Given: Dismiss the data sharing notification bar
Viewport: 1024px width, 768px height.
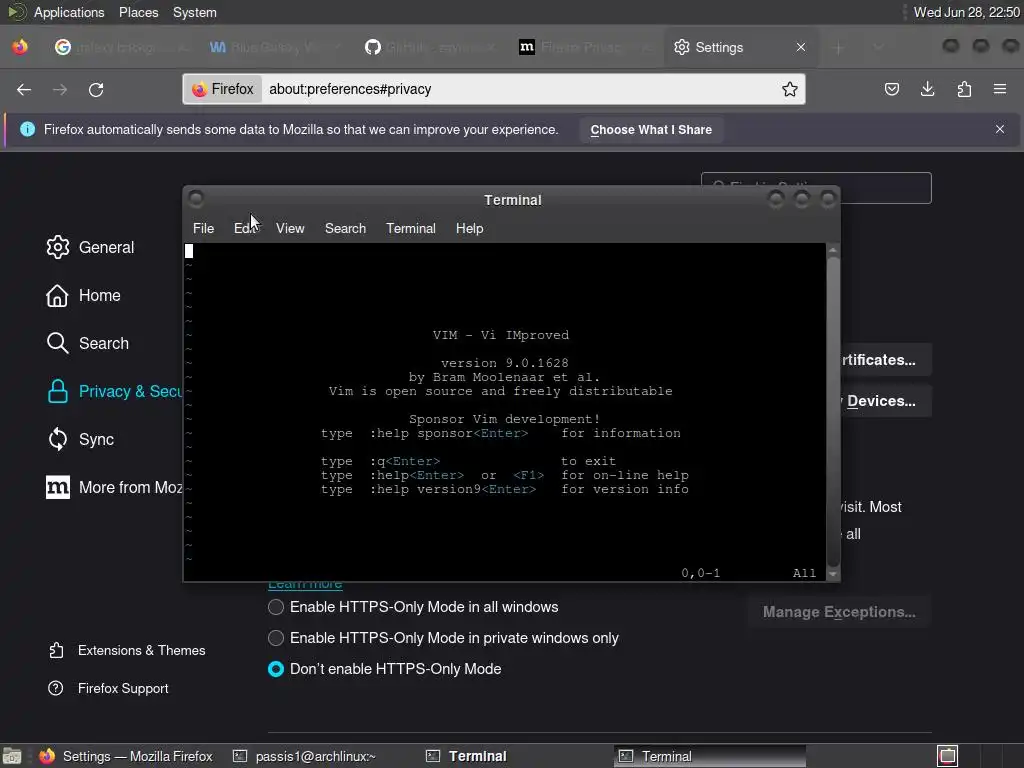Looking at the screenshot, I should (1000, 129).
